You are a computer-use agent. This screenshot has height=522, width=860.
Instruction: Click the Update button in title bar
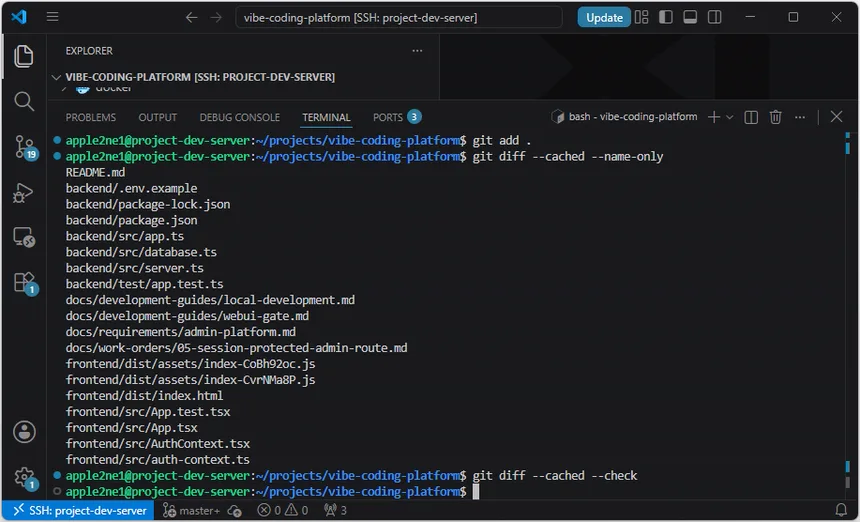tap(604, 18)
